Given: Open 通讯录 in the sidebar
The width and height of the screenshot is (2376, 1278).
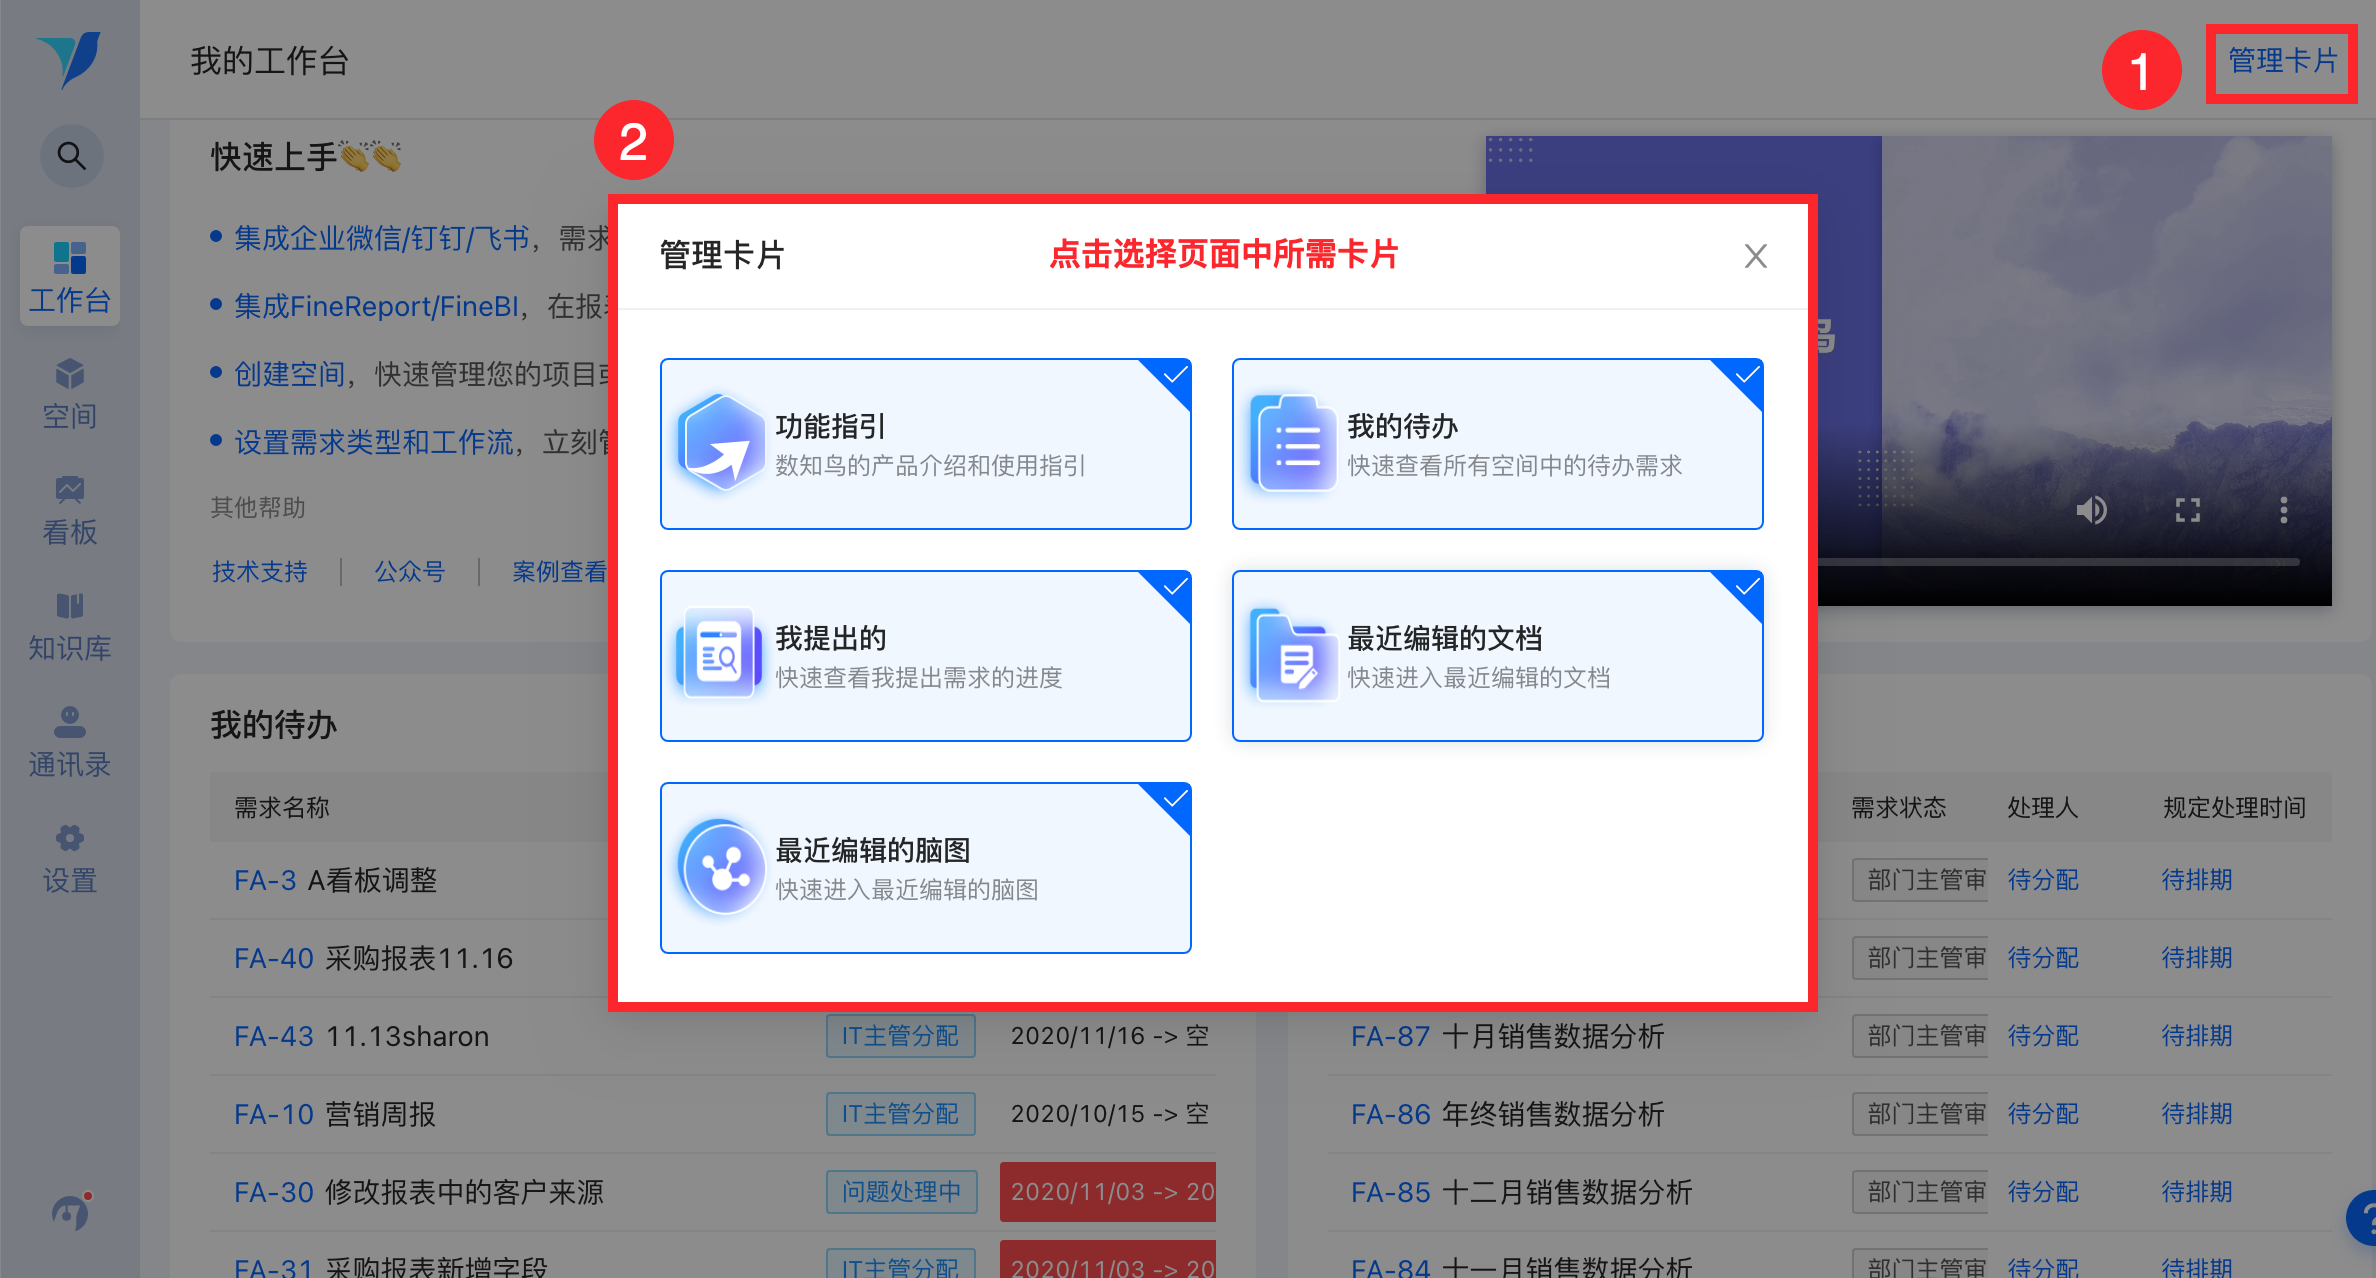Looking at the screenshot, I should [x=70, y=742].
